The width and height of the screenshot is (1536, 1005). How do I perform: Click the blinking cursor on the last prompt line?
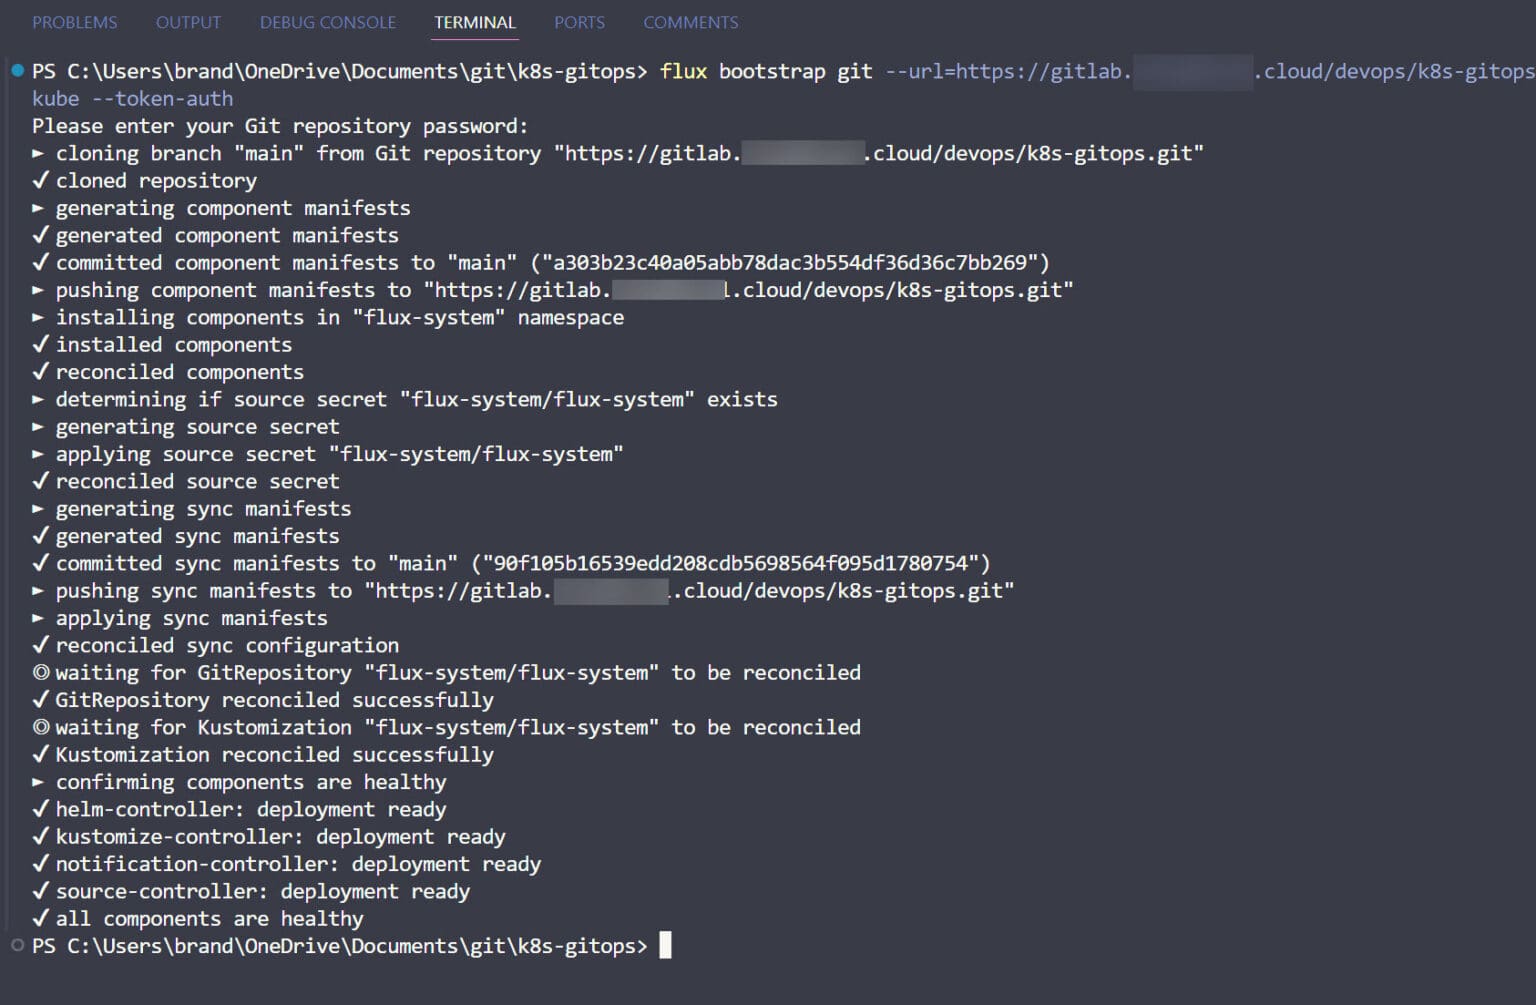click(665, 944)
